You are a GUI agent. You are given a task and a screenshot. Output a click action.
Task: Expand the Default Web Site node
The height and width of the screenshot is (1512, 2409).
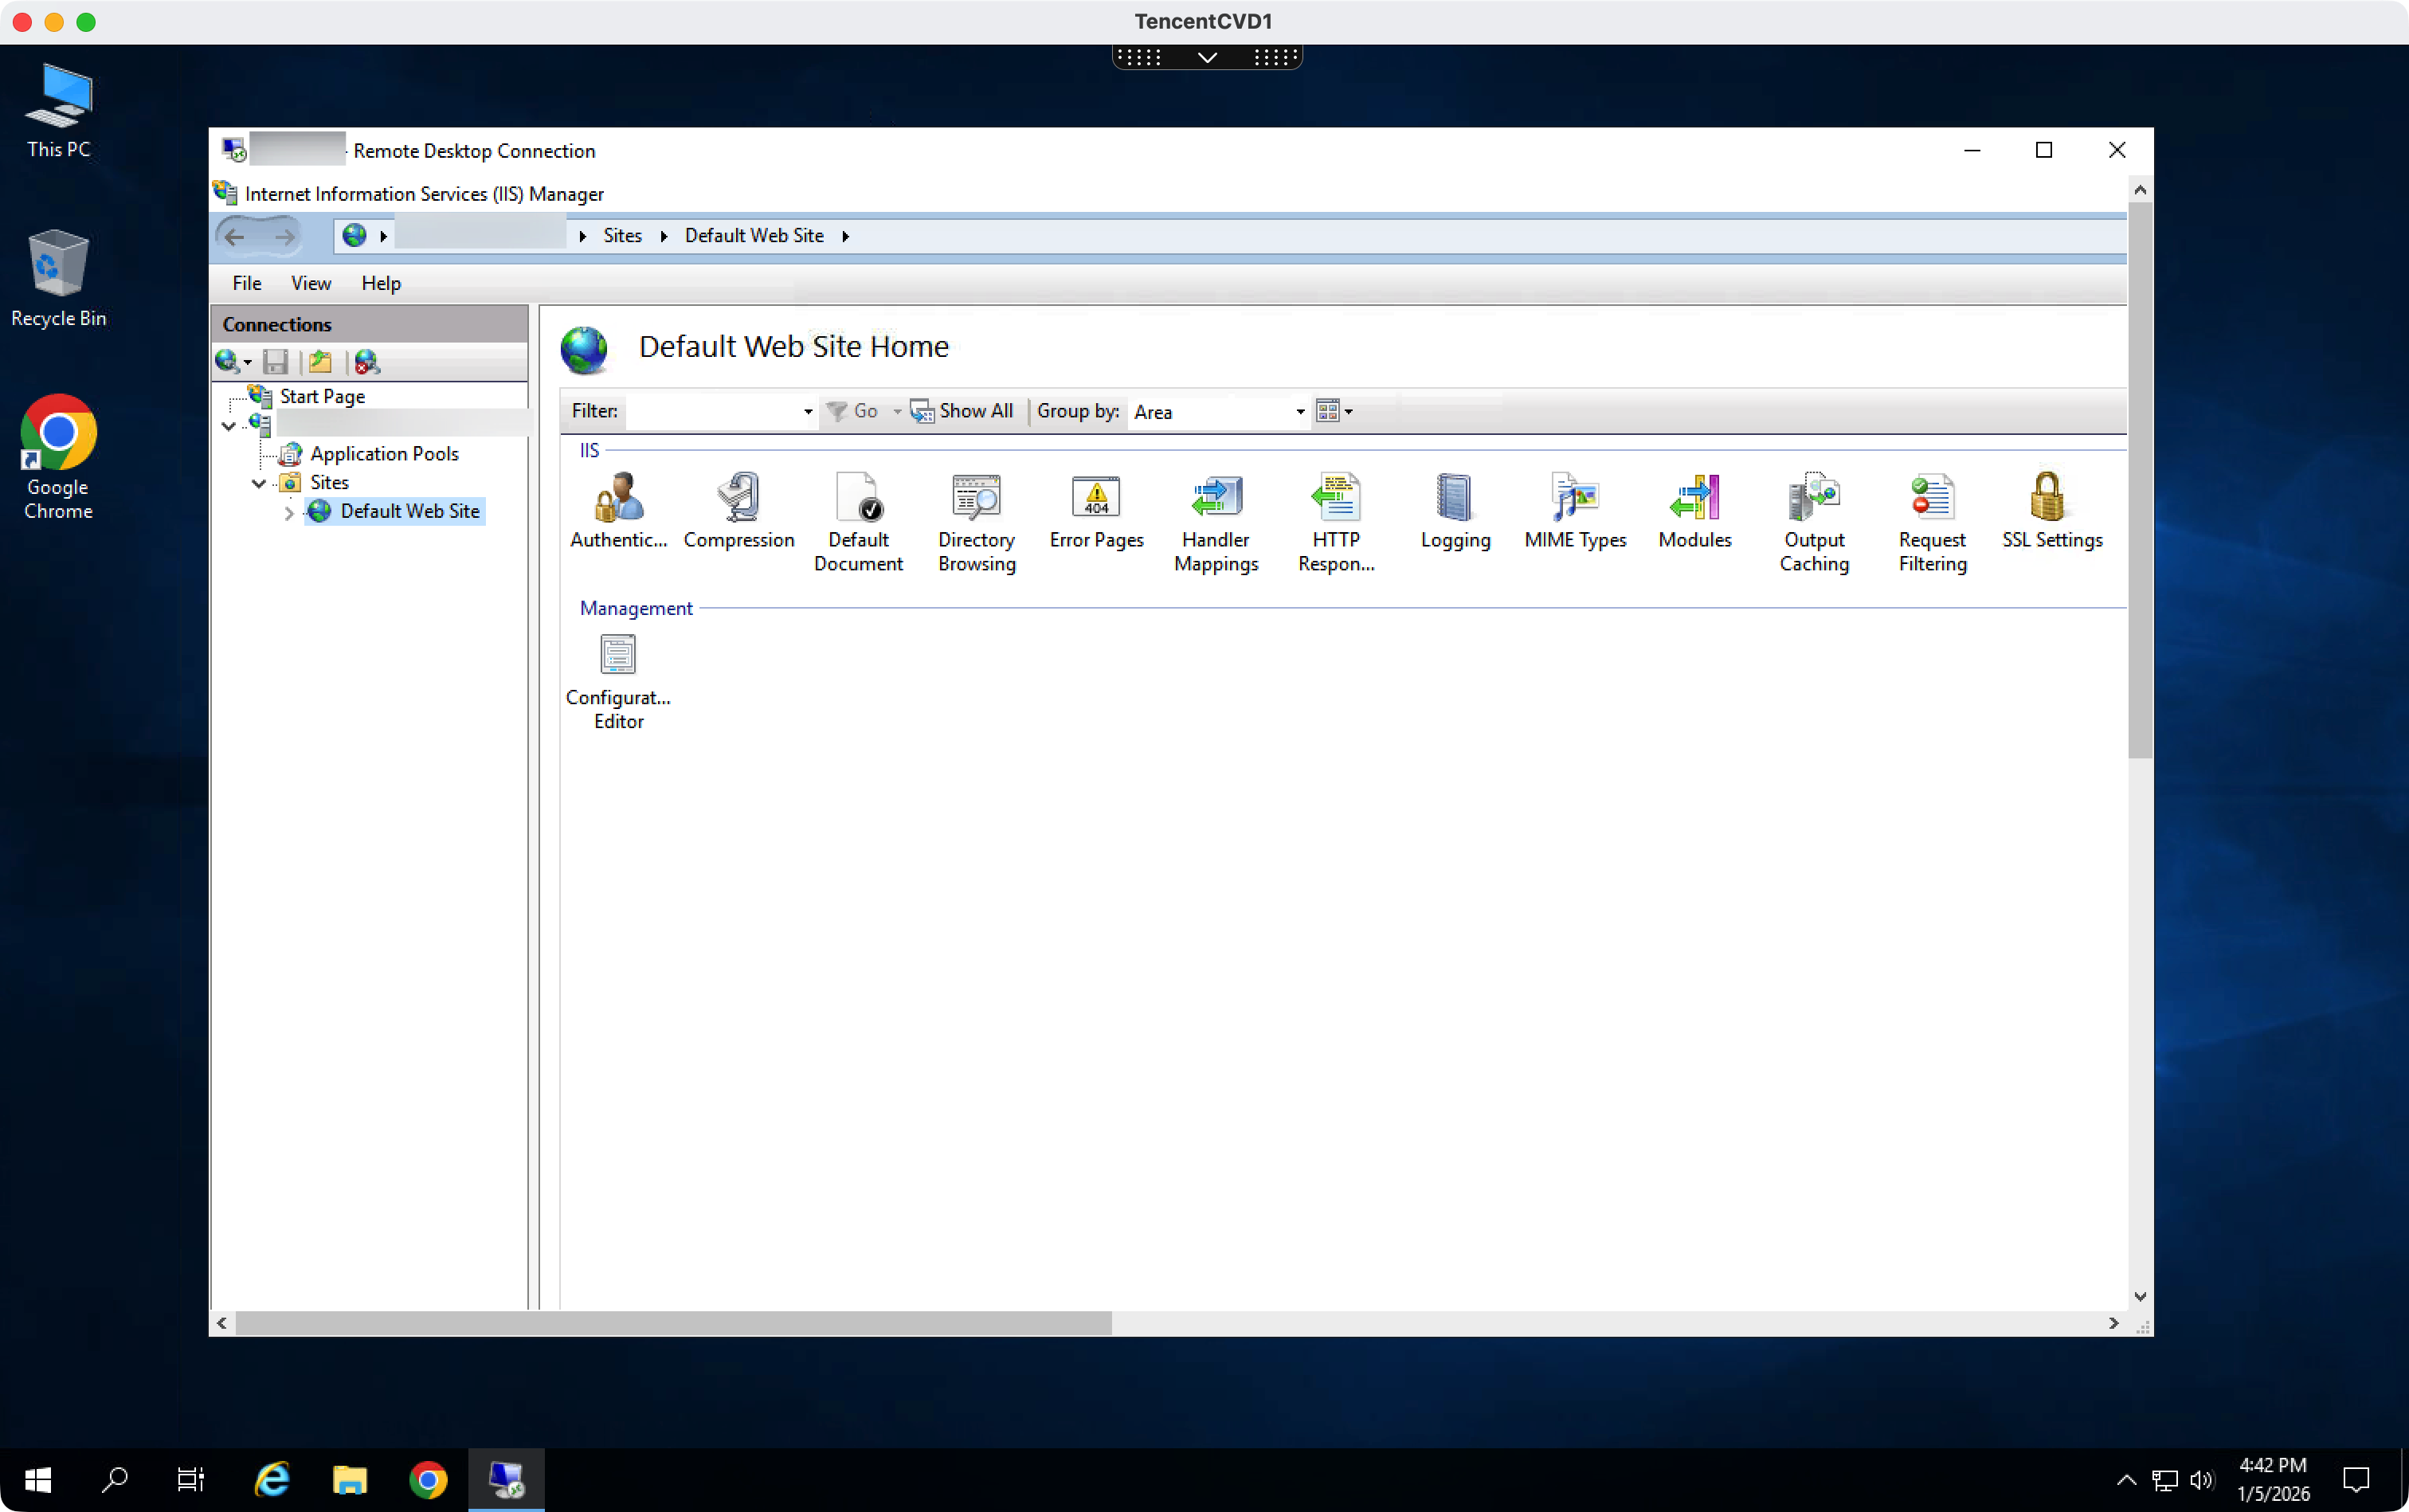click(x=289, y=513)
